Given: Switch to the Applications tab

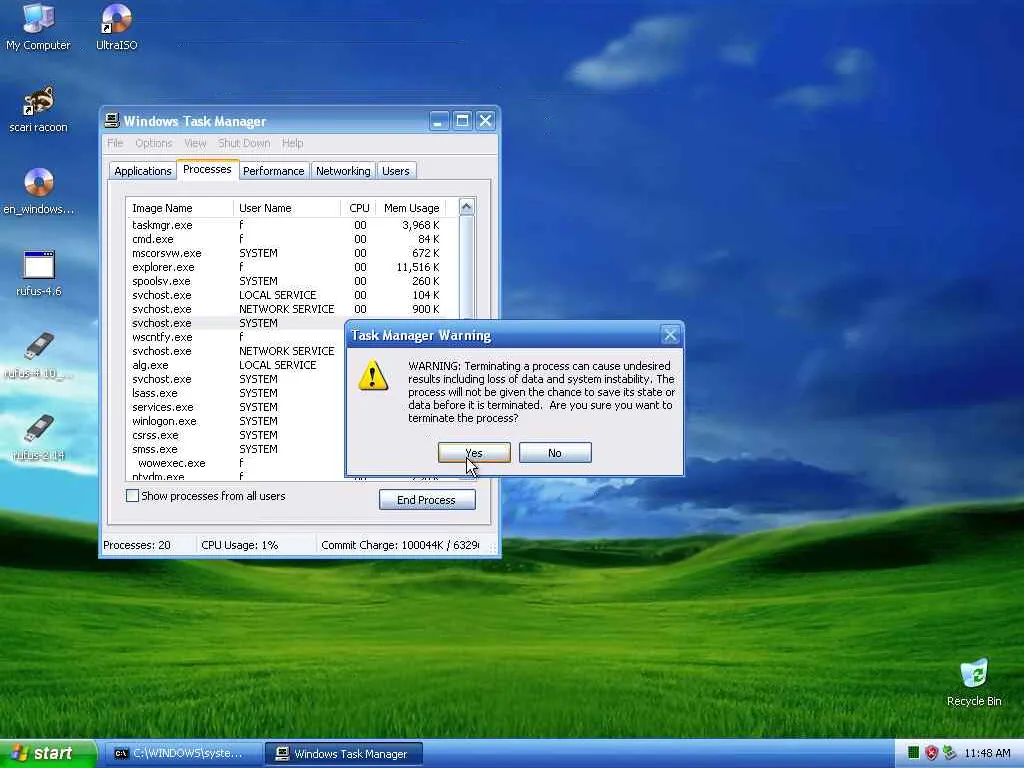Looking at the screenshot, I should [142, 170].
